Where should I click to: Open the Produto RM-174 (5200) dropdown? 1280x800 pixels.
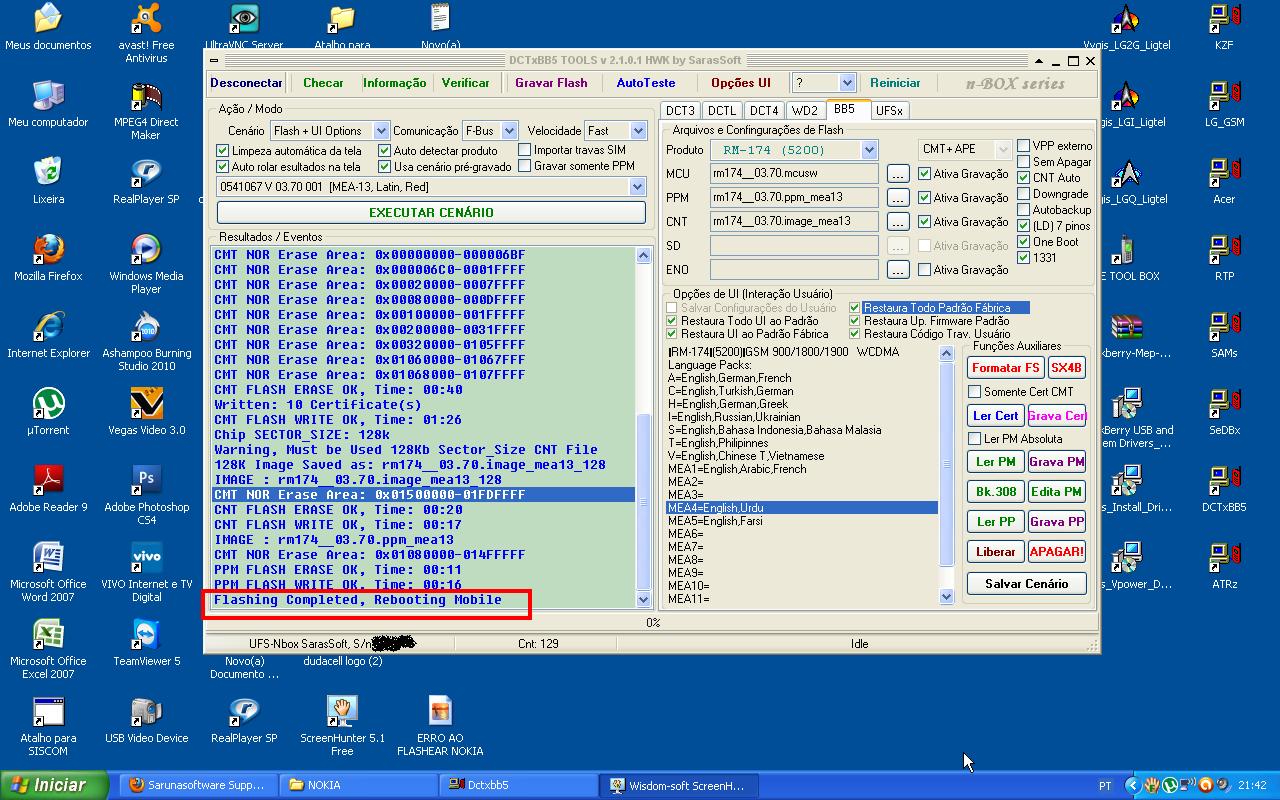869,150
